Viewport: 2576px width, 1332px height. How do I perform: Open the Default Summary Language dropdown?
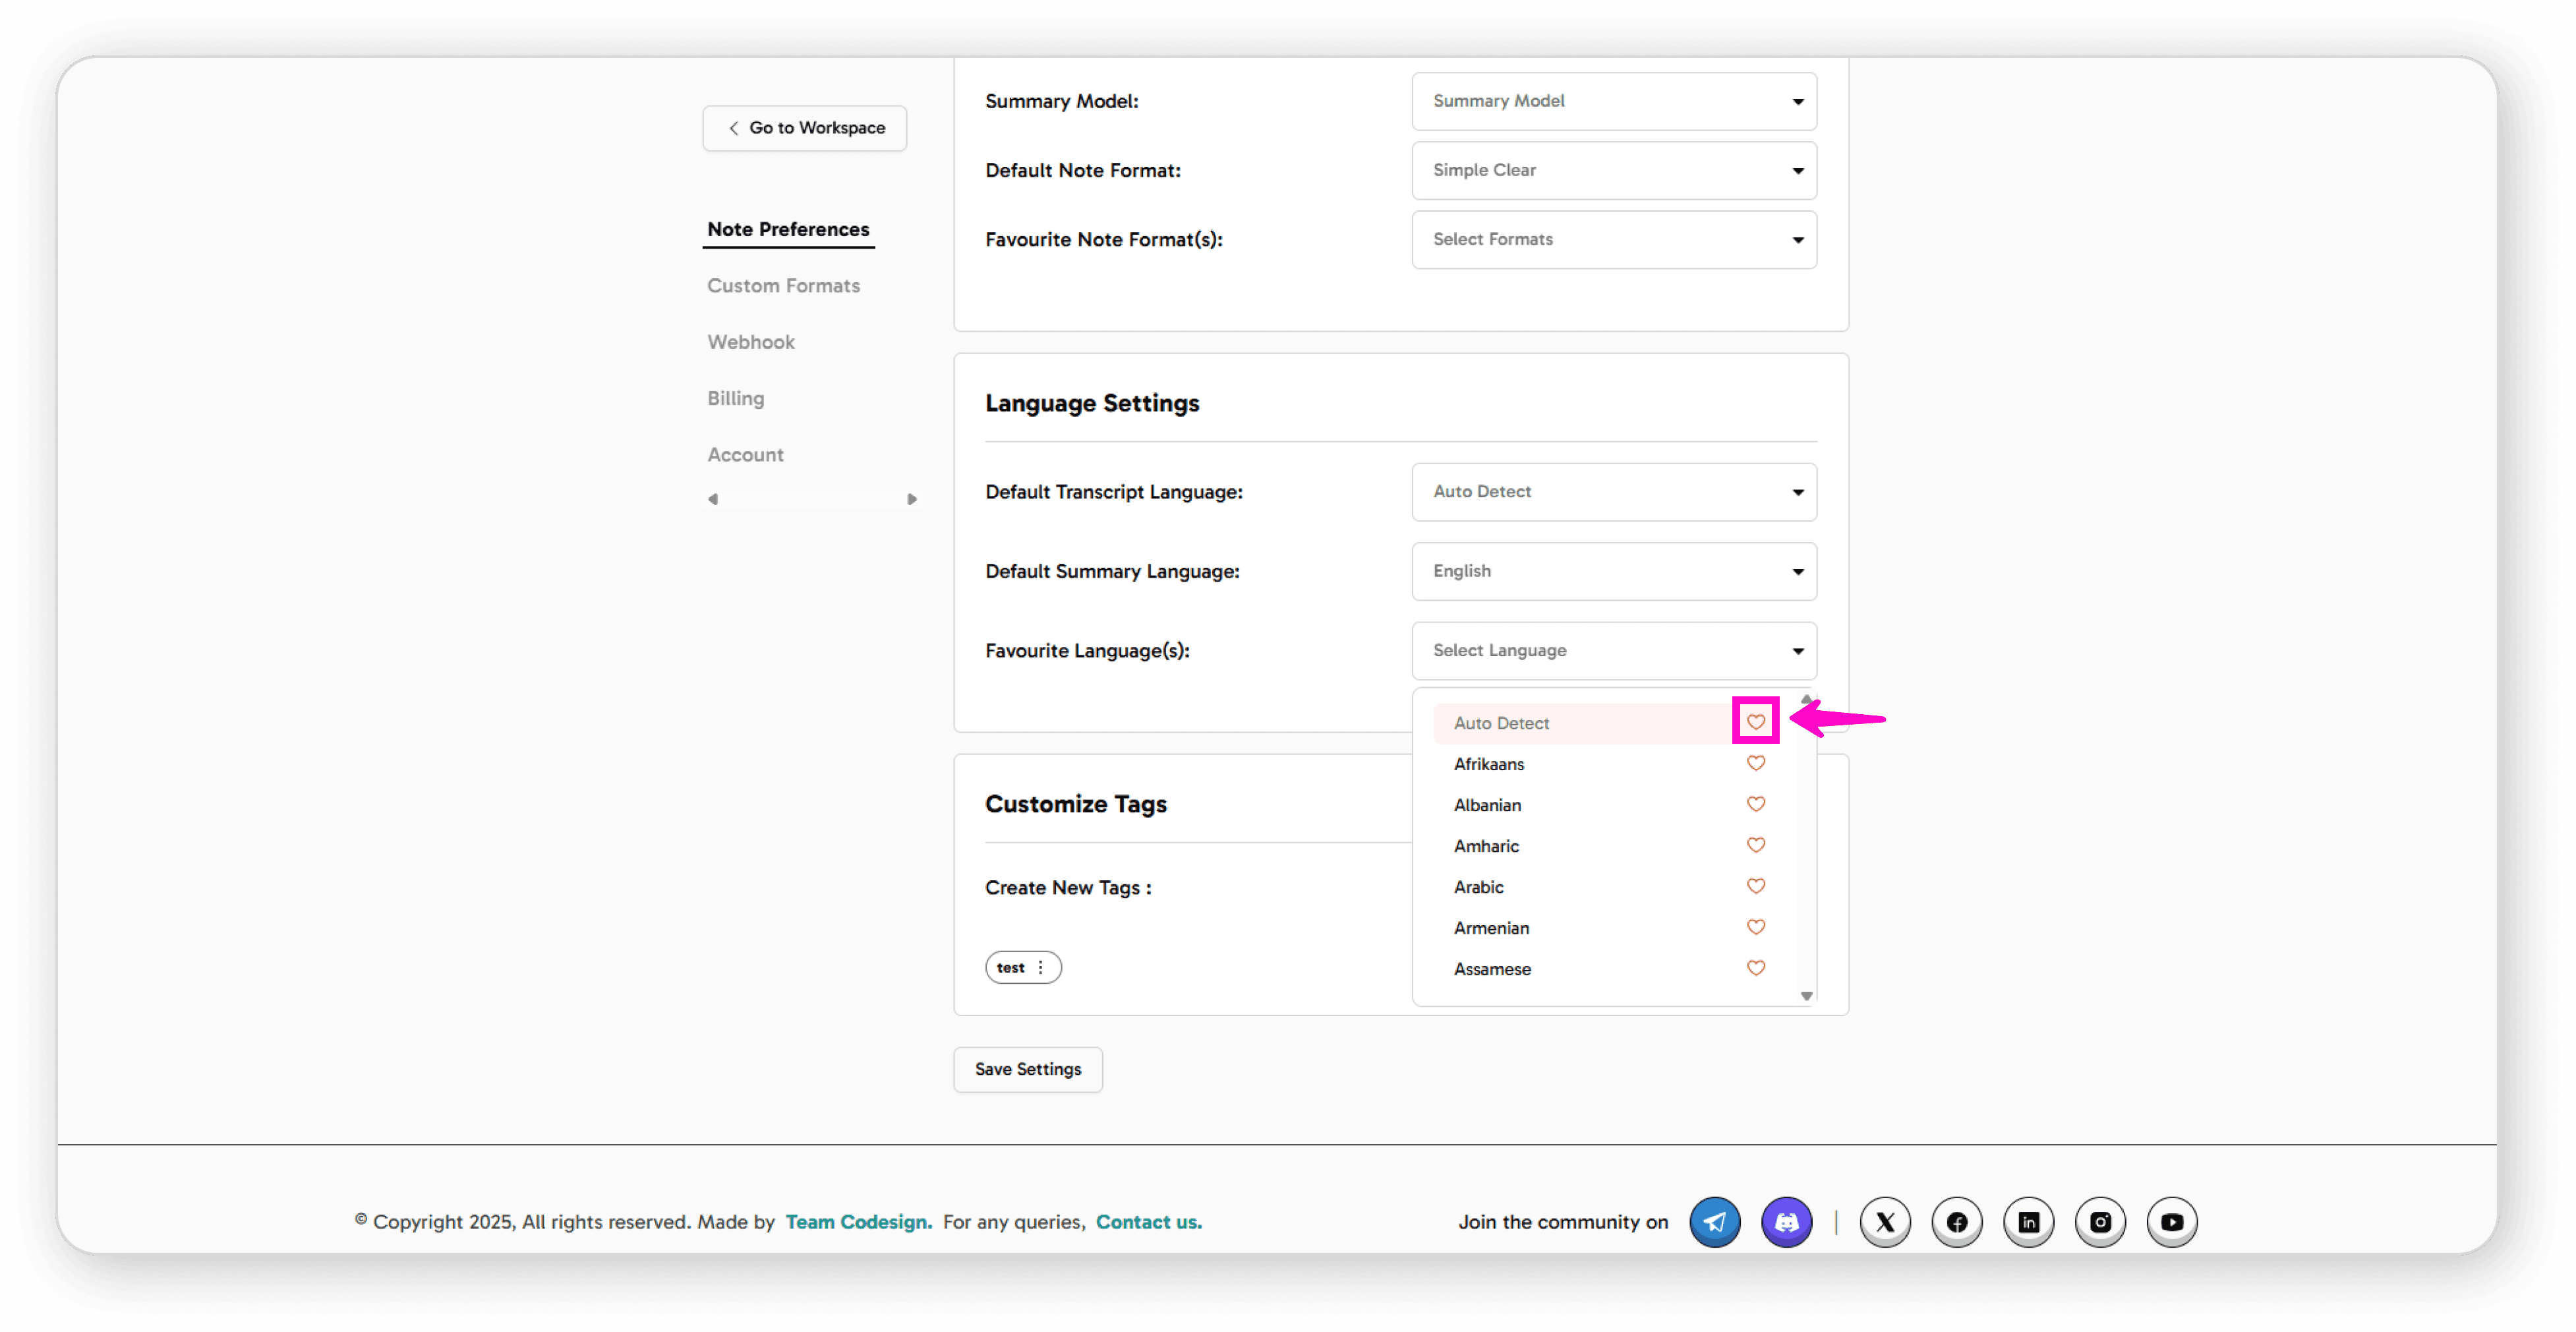1613,571
